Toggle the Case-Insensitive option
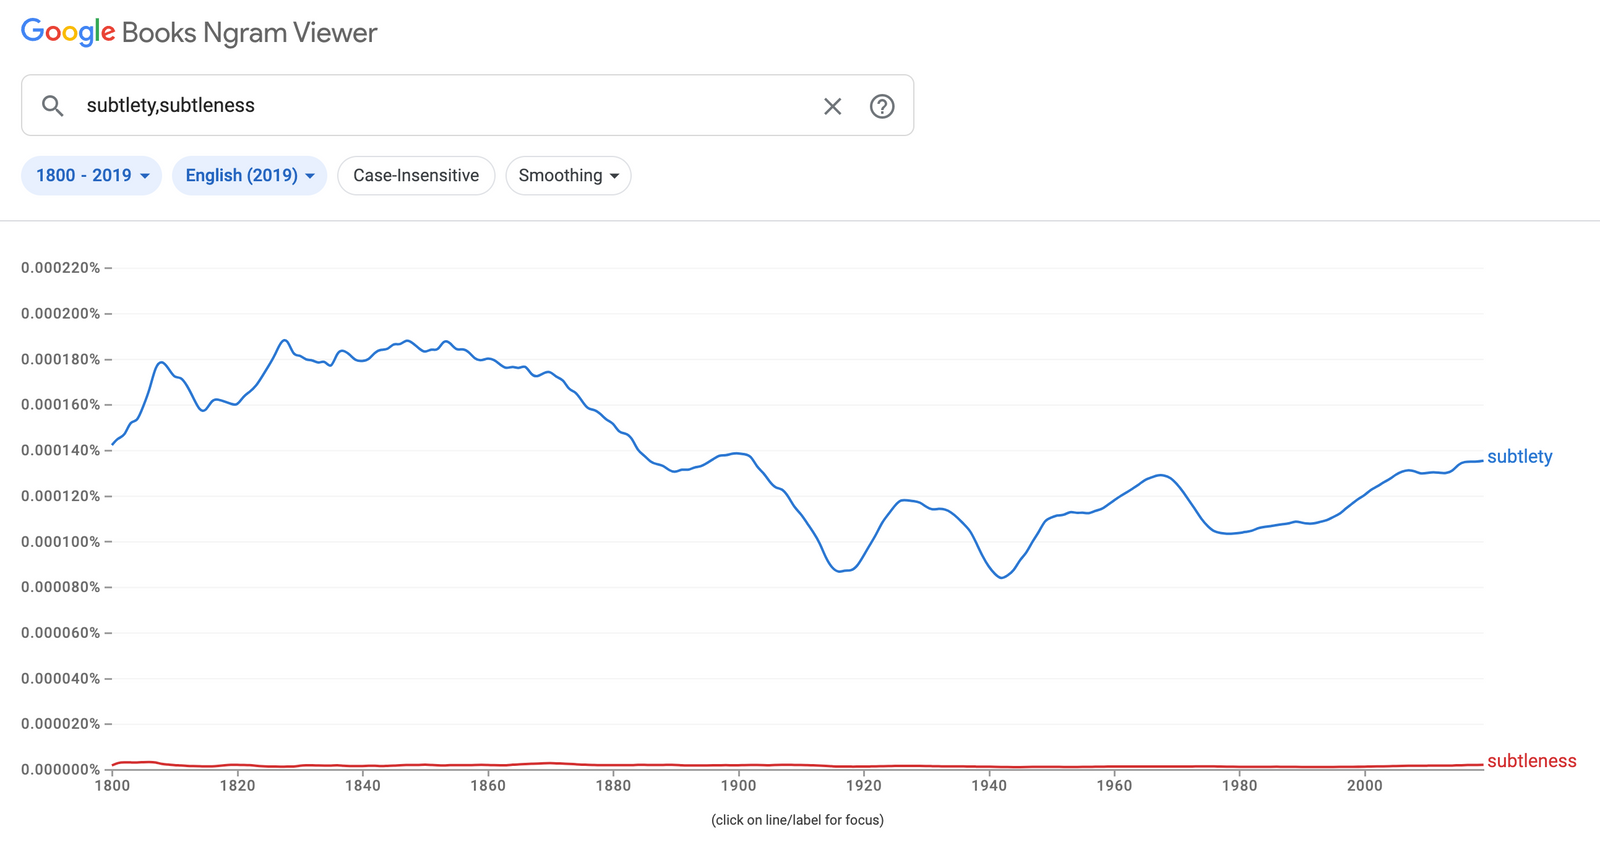1600x850 pixels. [x=416, y=176]
